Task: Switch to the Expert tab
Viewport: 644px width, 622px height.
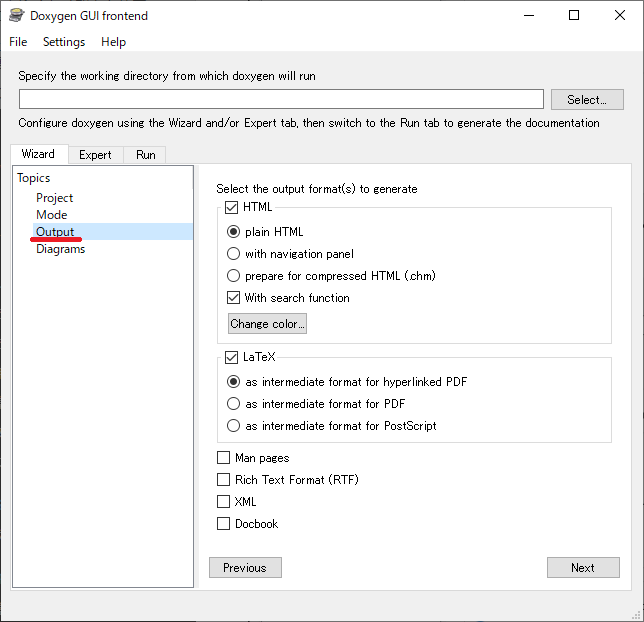Action: pos(95,155)
